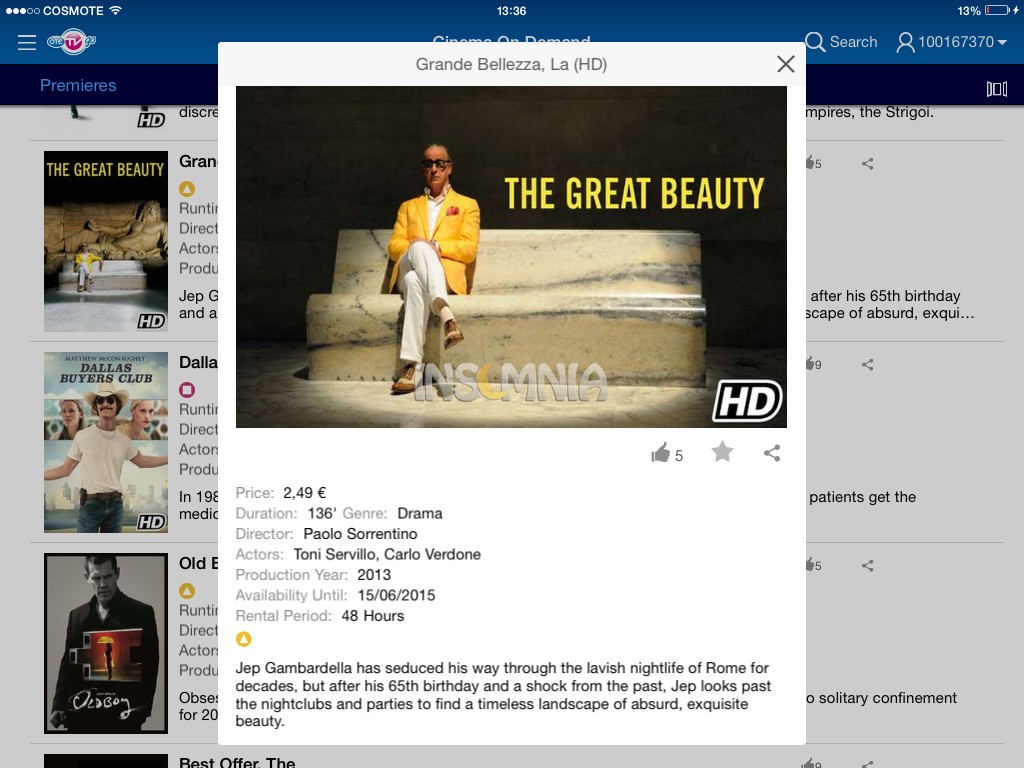
Task: Switch layout with the view toggle icon
Action: click(997, 88)
